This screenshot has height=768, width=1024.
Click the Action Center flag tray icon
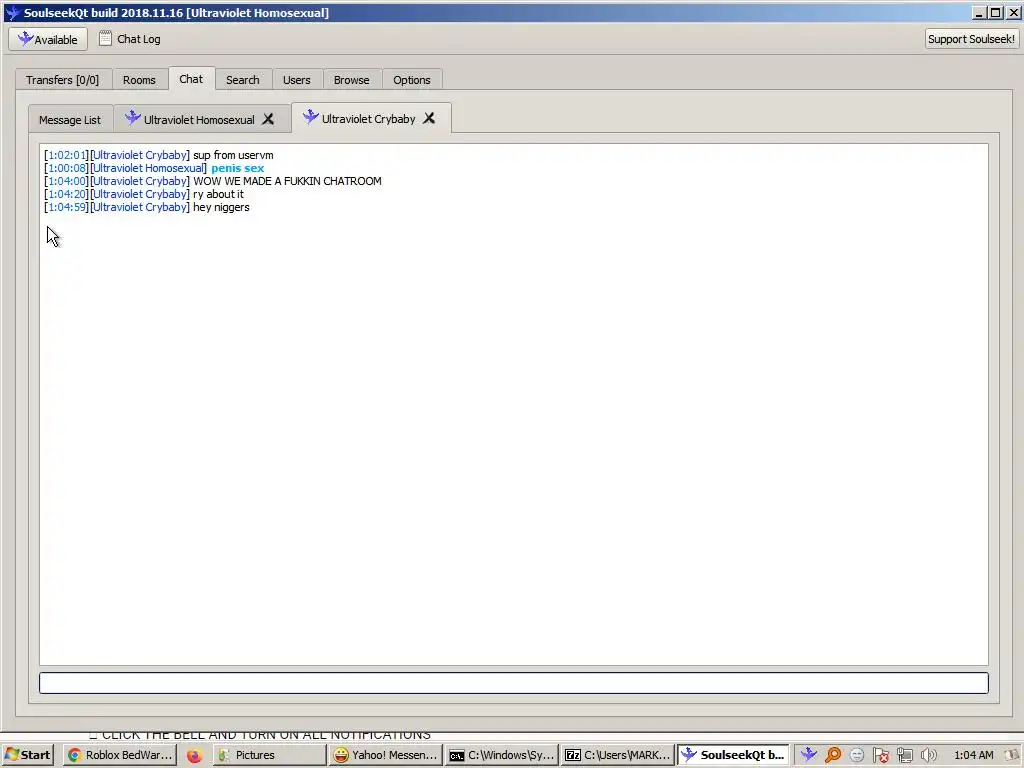[x=881, y=755]
